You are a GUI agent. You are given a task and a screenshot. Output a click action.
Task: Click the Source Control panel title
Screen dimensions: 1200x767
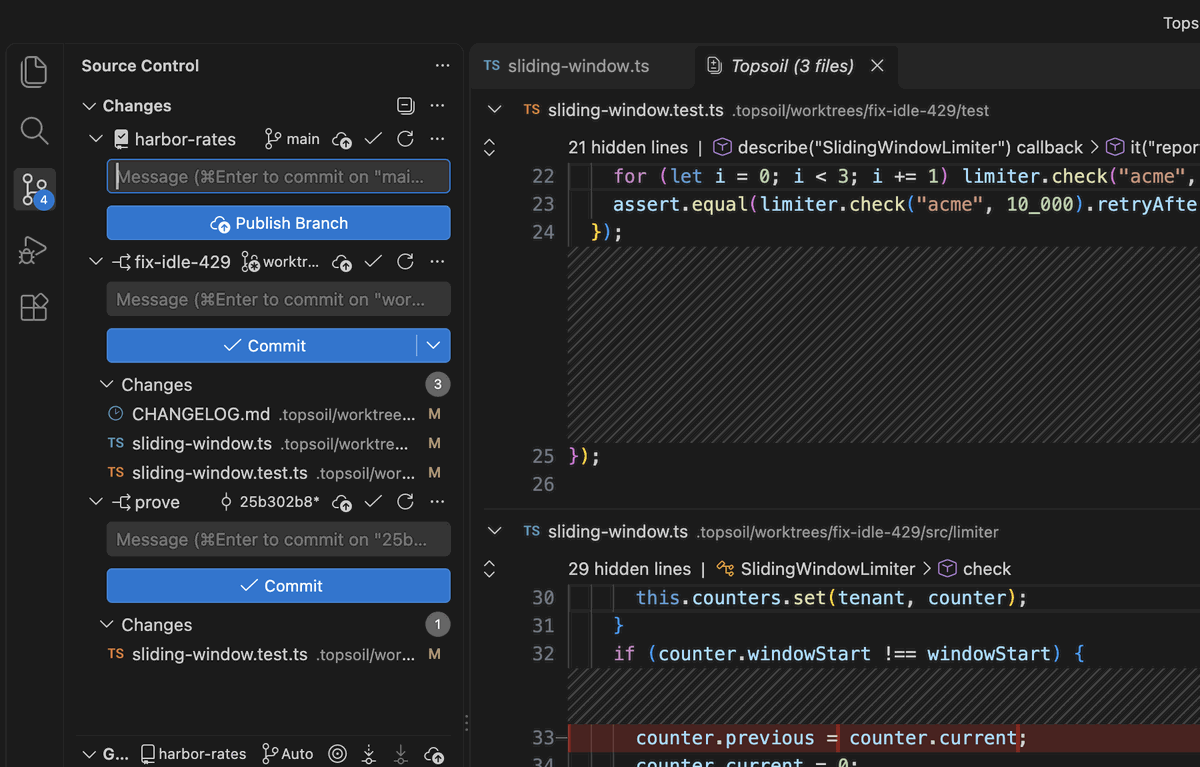pos(140,66)
